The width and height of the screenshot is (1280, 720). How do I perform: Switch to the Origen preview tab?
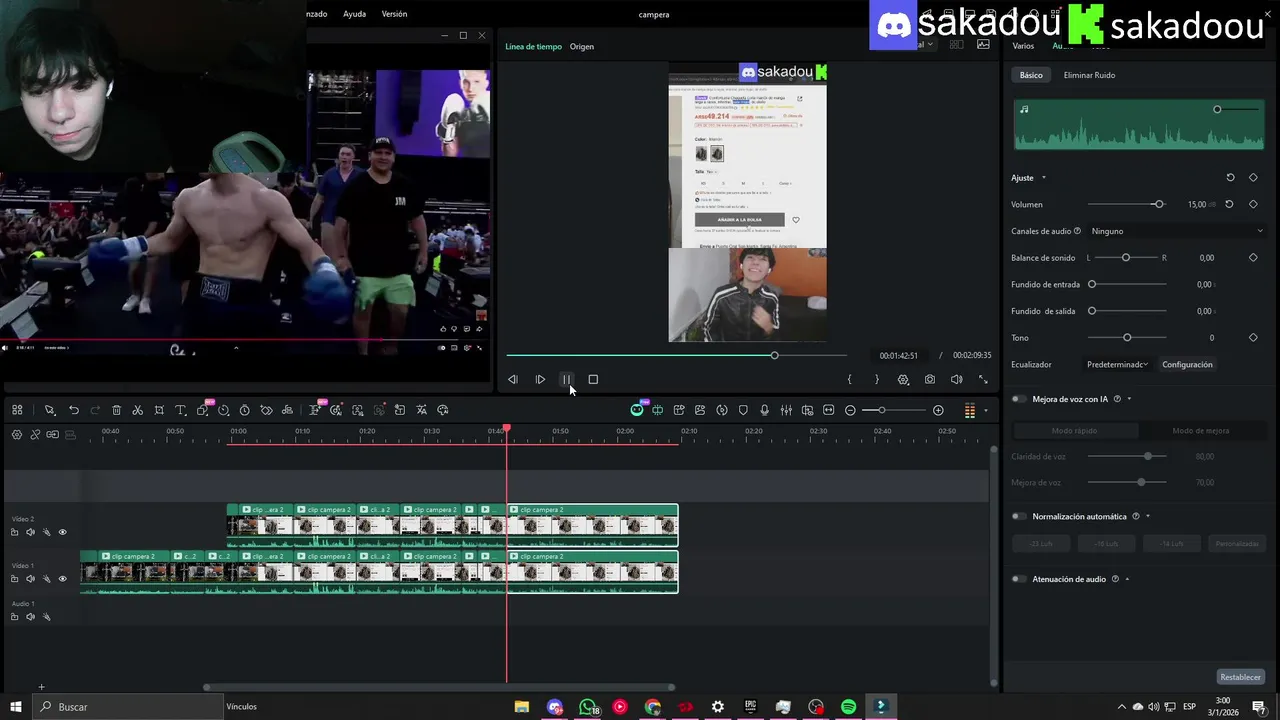(x=582, y=46)
